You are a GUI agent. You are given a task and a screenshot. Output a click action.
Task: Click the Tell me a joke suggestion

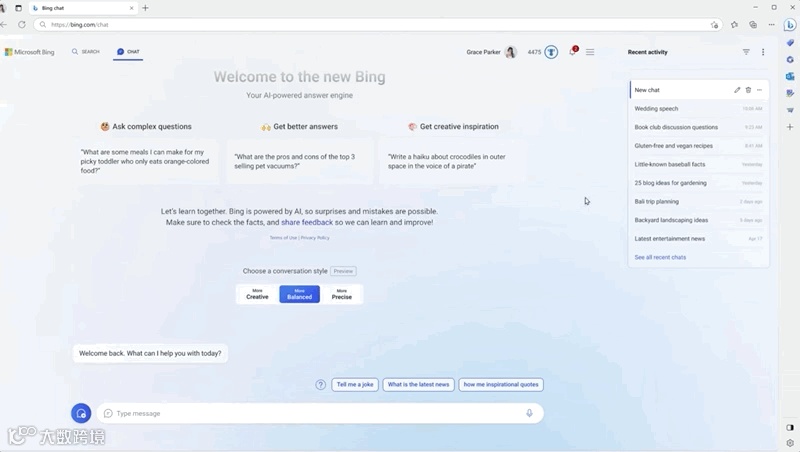355,385
